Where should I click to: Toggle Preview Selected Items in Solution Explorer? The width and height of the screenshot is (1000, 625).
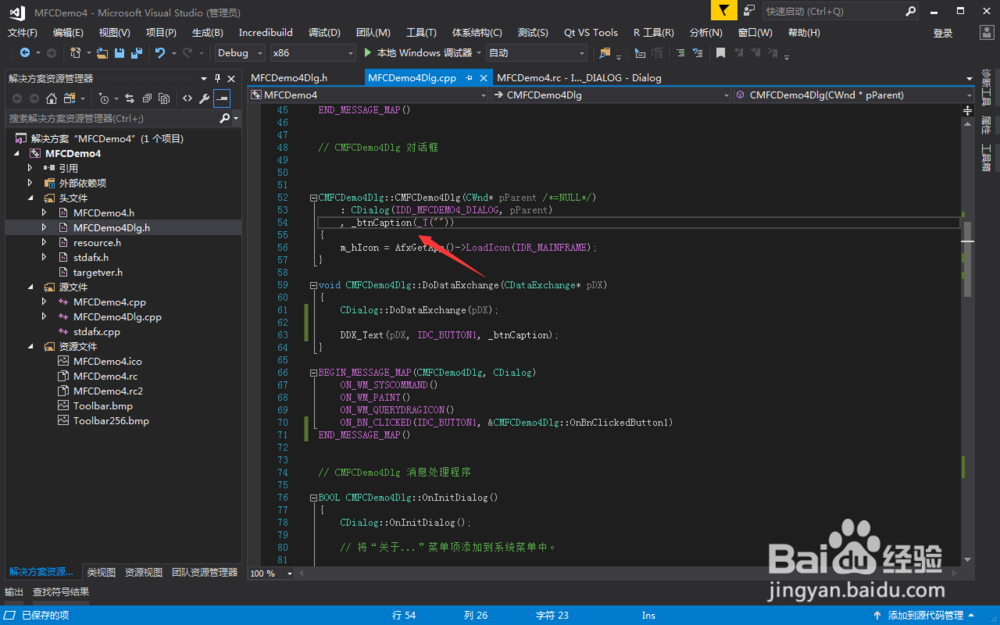tap(221, 98)
